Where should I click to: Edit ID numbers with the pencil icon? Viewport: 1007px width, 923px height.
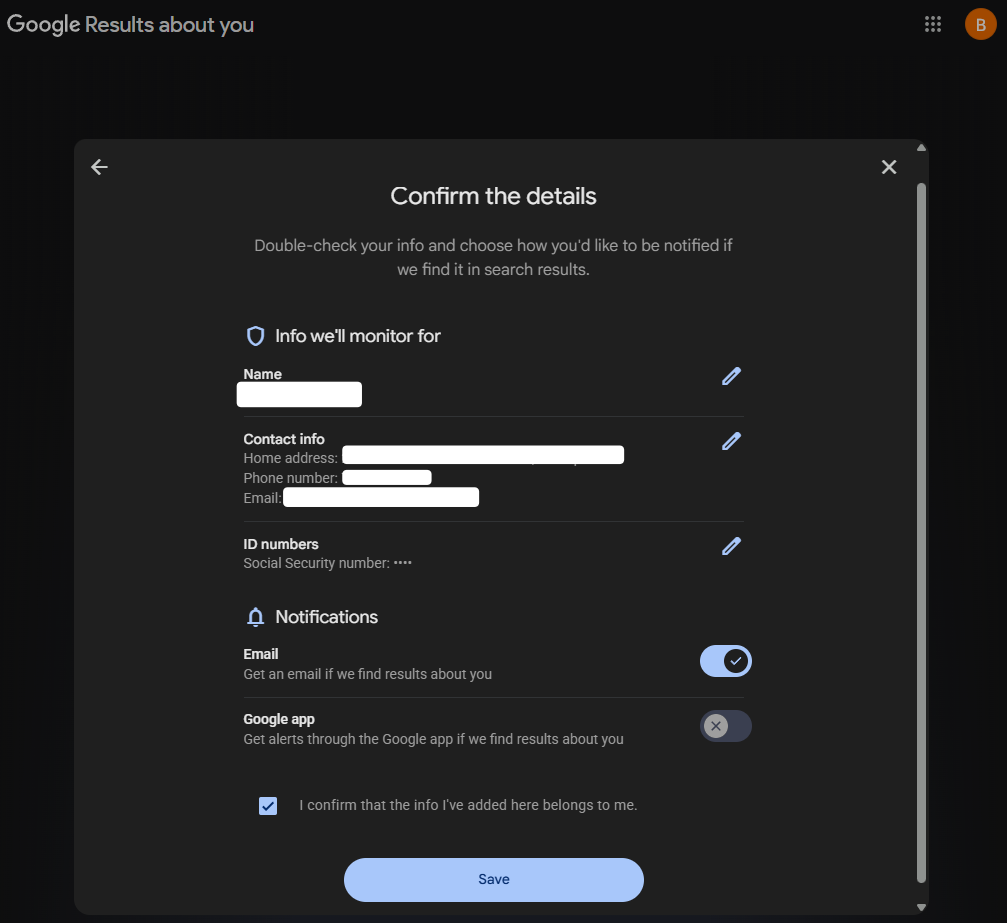click(x=731, y=546)
